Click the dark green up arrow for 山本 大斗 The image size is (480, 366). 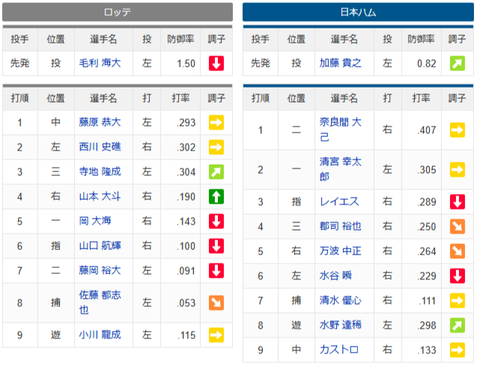pyautogui.click(x=216, y=197)
